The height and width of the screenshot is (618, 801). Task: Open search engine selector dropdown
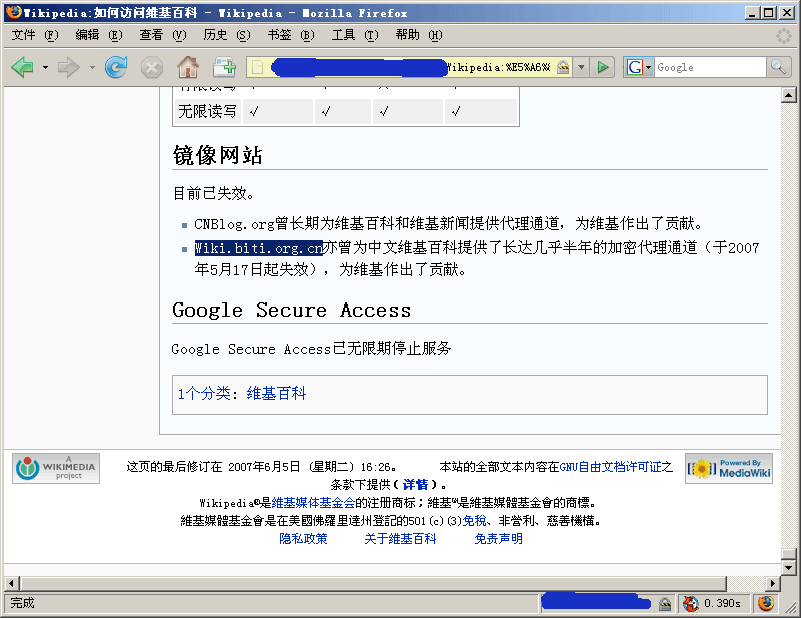tap(648, 67)
